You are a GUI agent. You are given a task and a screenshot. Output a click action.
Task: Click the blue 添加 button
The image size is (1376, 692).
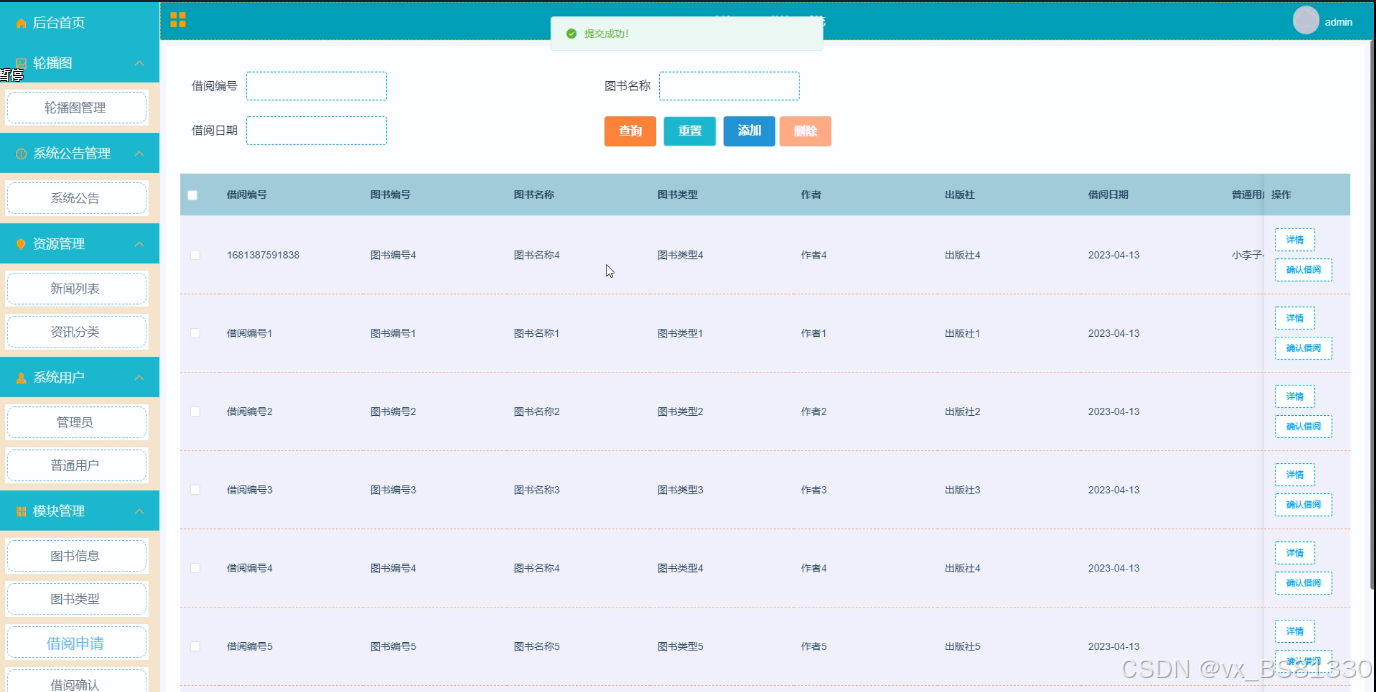tap(749, 131)
